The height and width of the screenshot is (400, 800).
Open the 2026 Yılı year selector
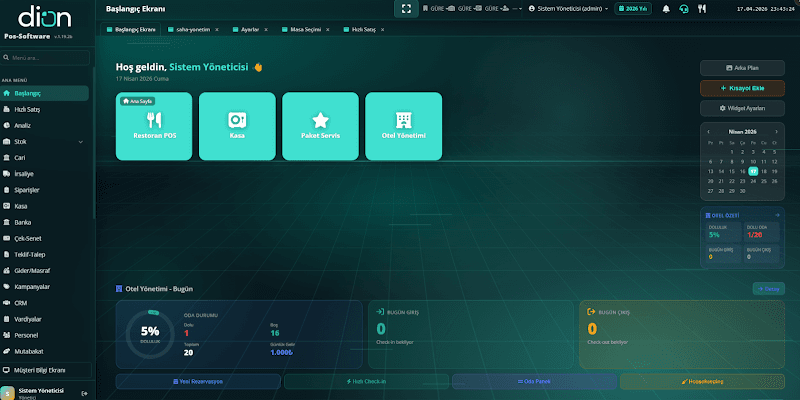point(633,9)
